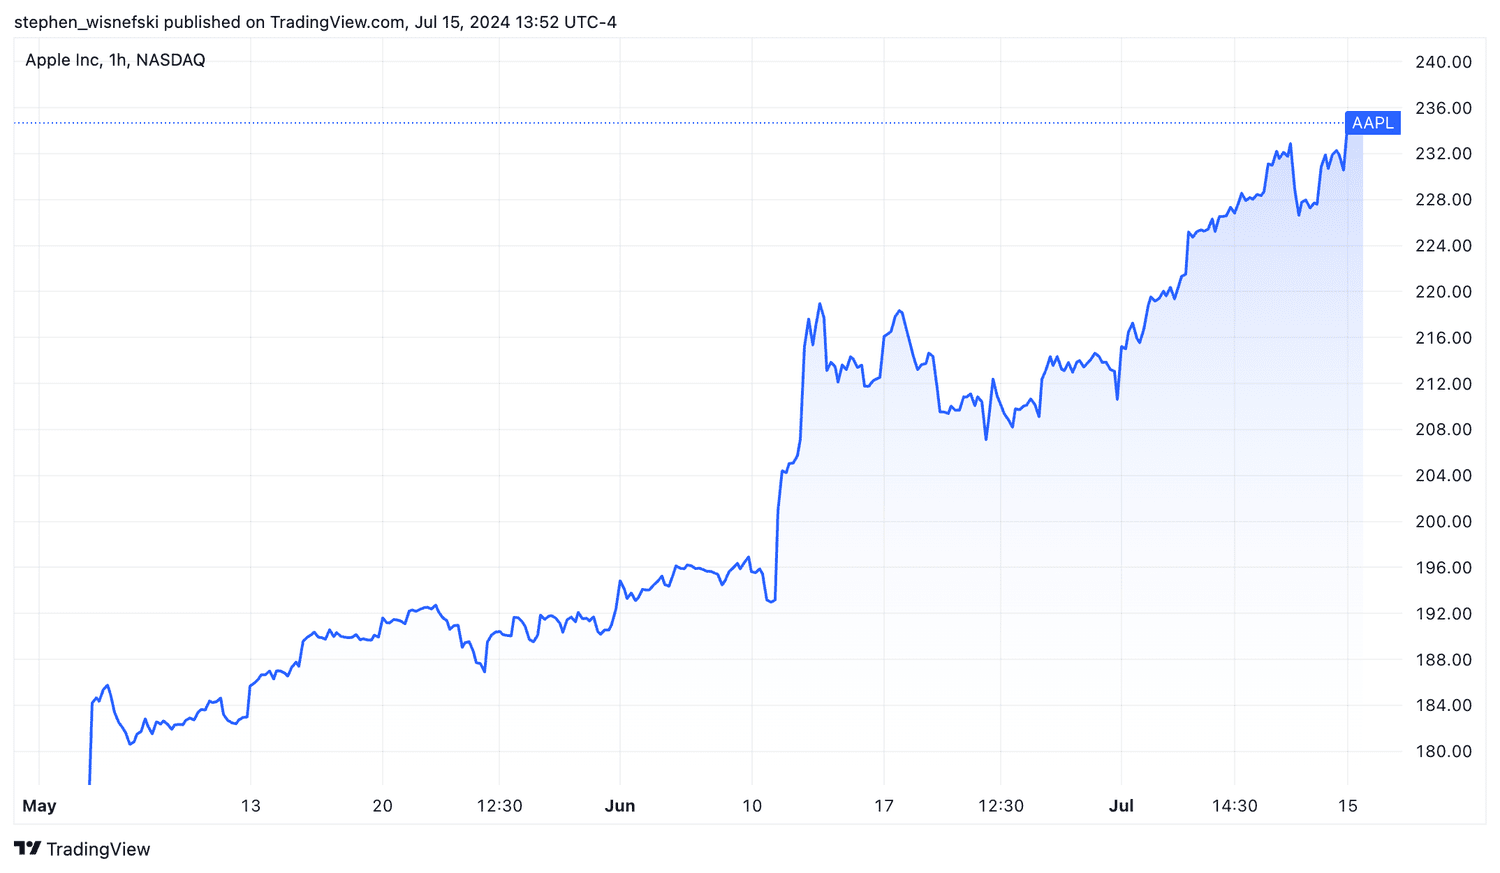Click the 240.00 price axis label
This screenshot has height=873, width=1500.
click(1443, 62)
